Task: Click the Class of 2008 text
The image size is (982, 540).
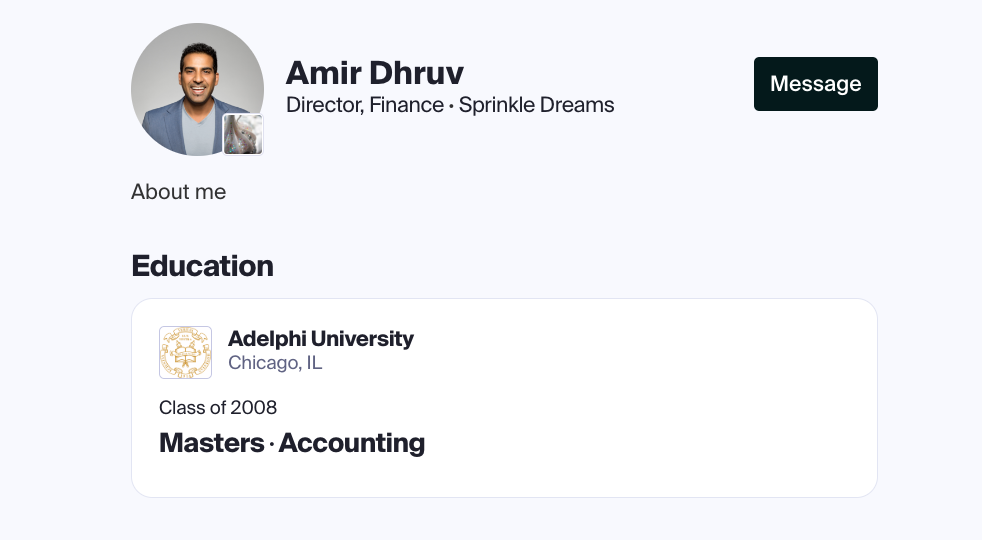Action: coord(218,407)
